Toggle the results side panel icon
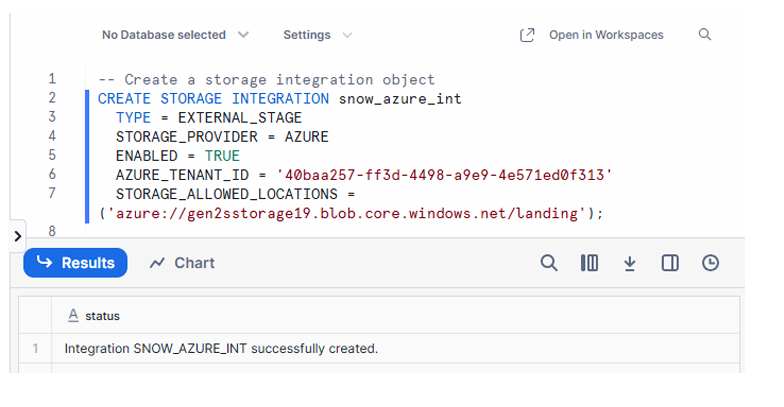The height and width of the screenshot is (407, 784). [670, 263]
